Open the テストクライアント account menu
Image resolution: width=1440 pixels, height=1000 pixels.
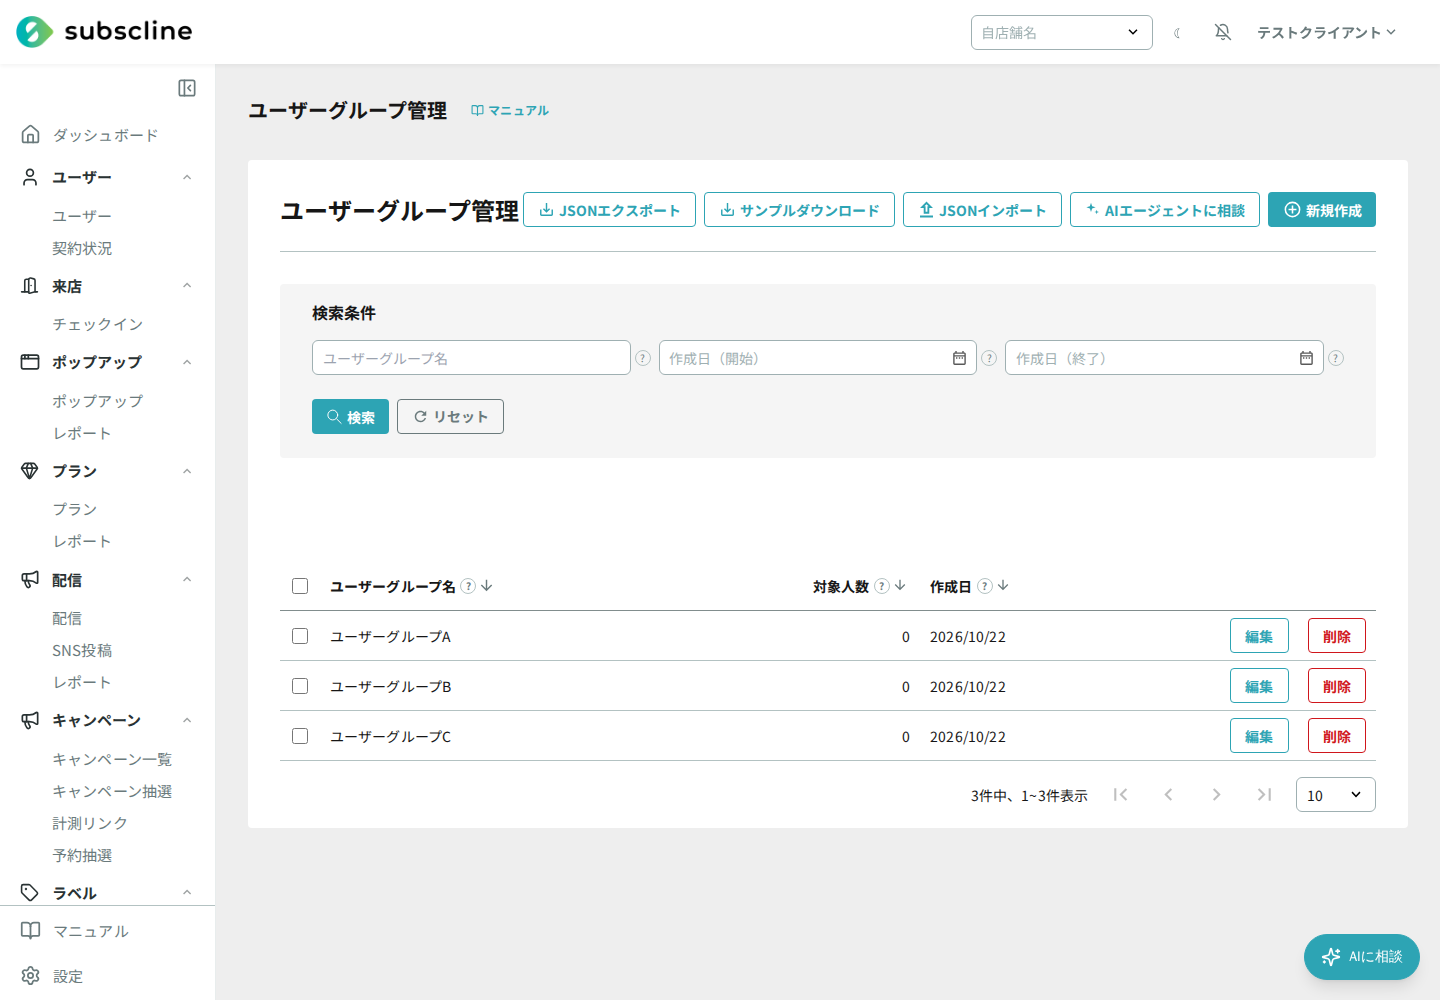point(1326,32)
